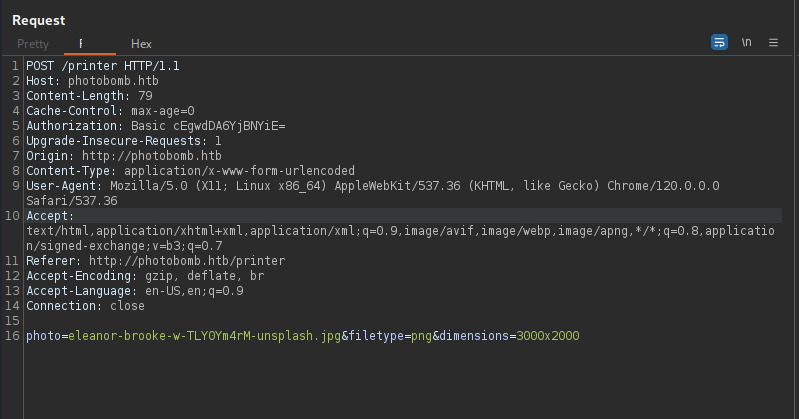
Task: Show non-printable characters with \n button
Action: (x=747, y=42)
